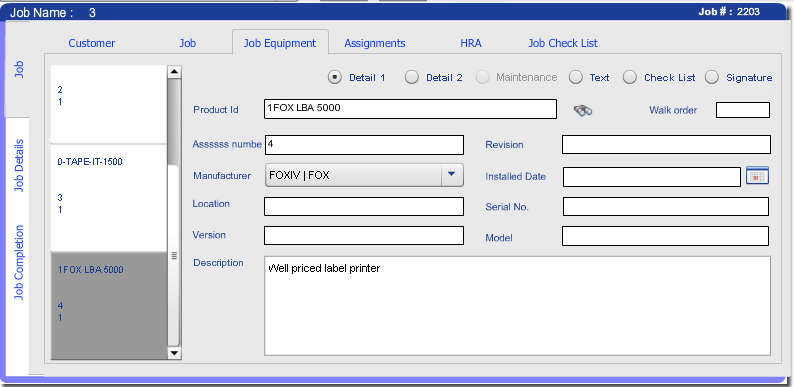The image size is (794, 387).
Task: Click the Description text area
Action: (x=518, y=306)
